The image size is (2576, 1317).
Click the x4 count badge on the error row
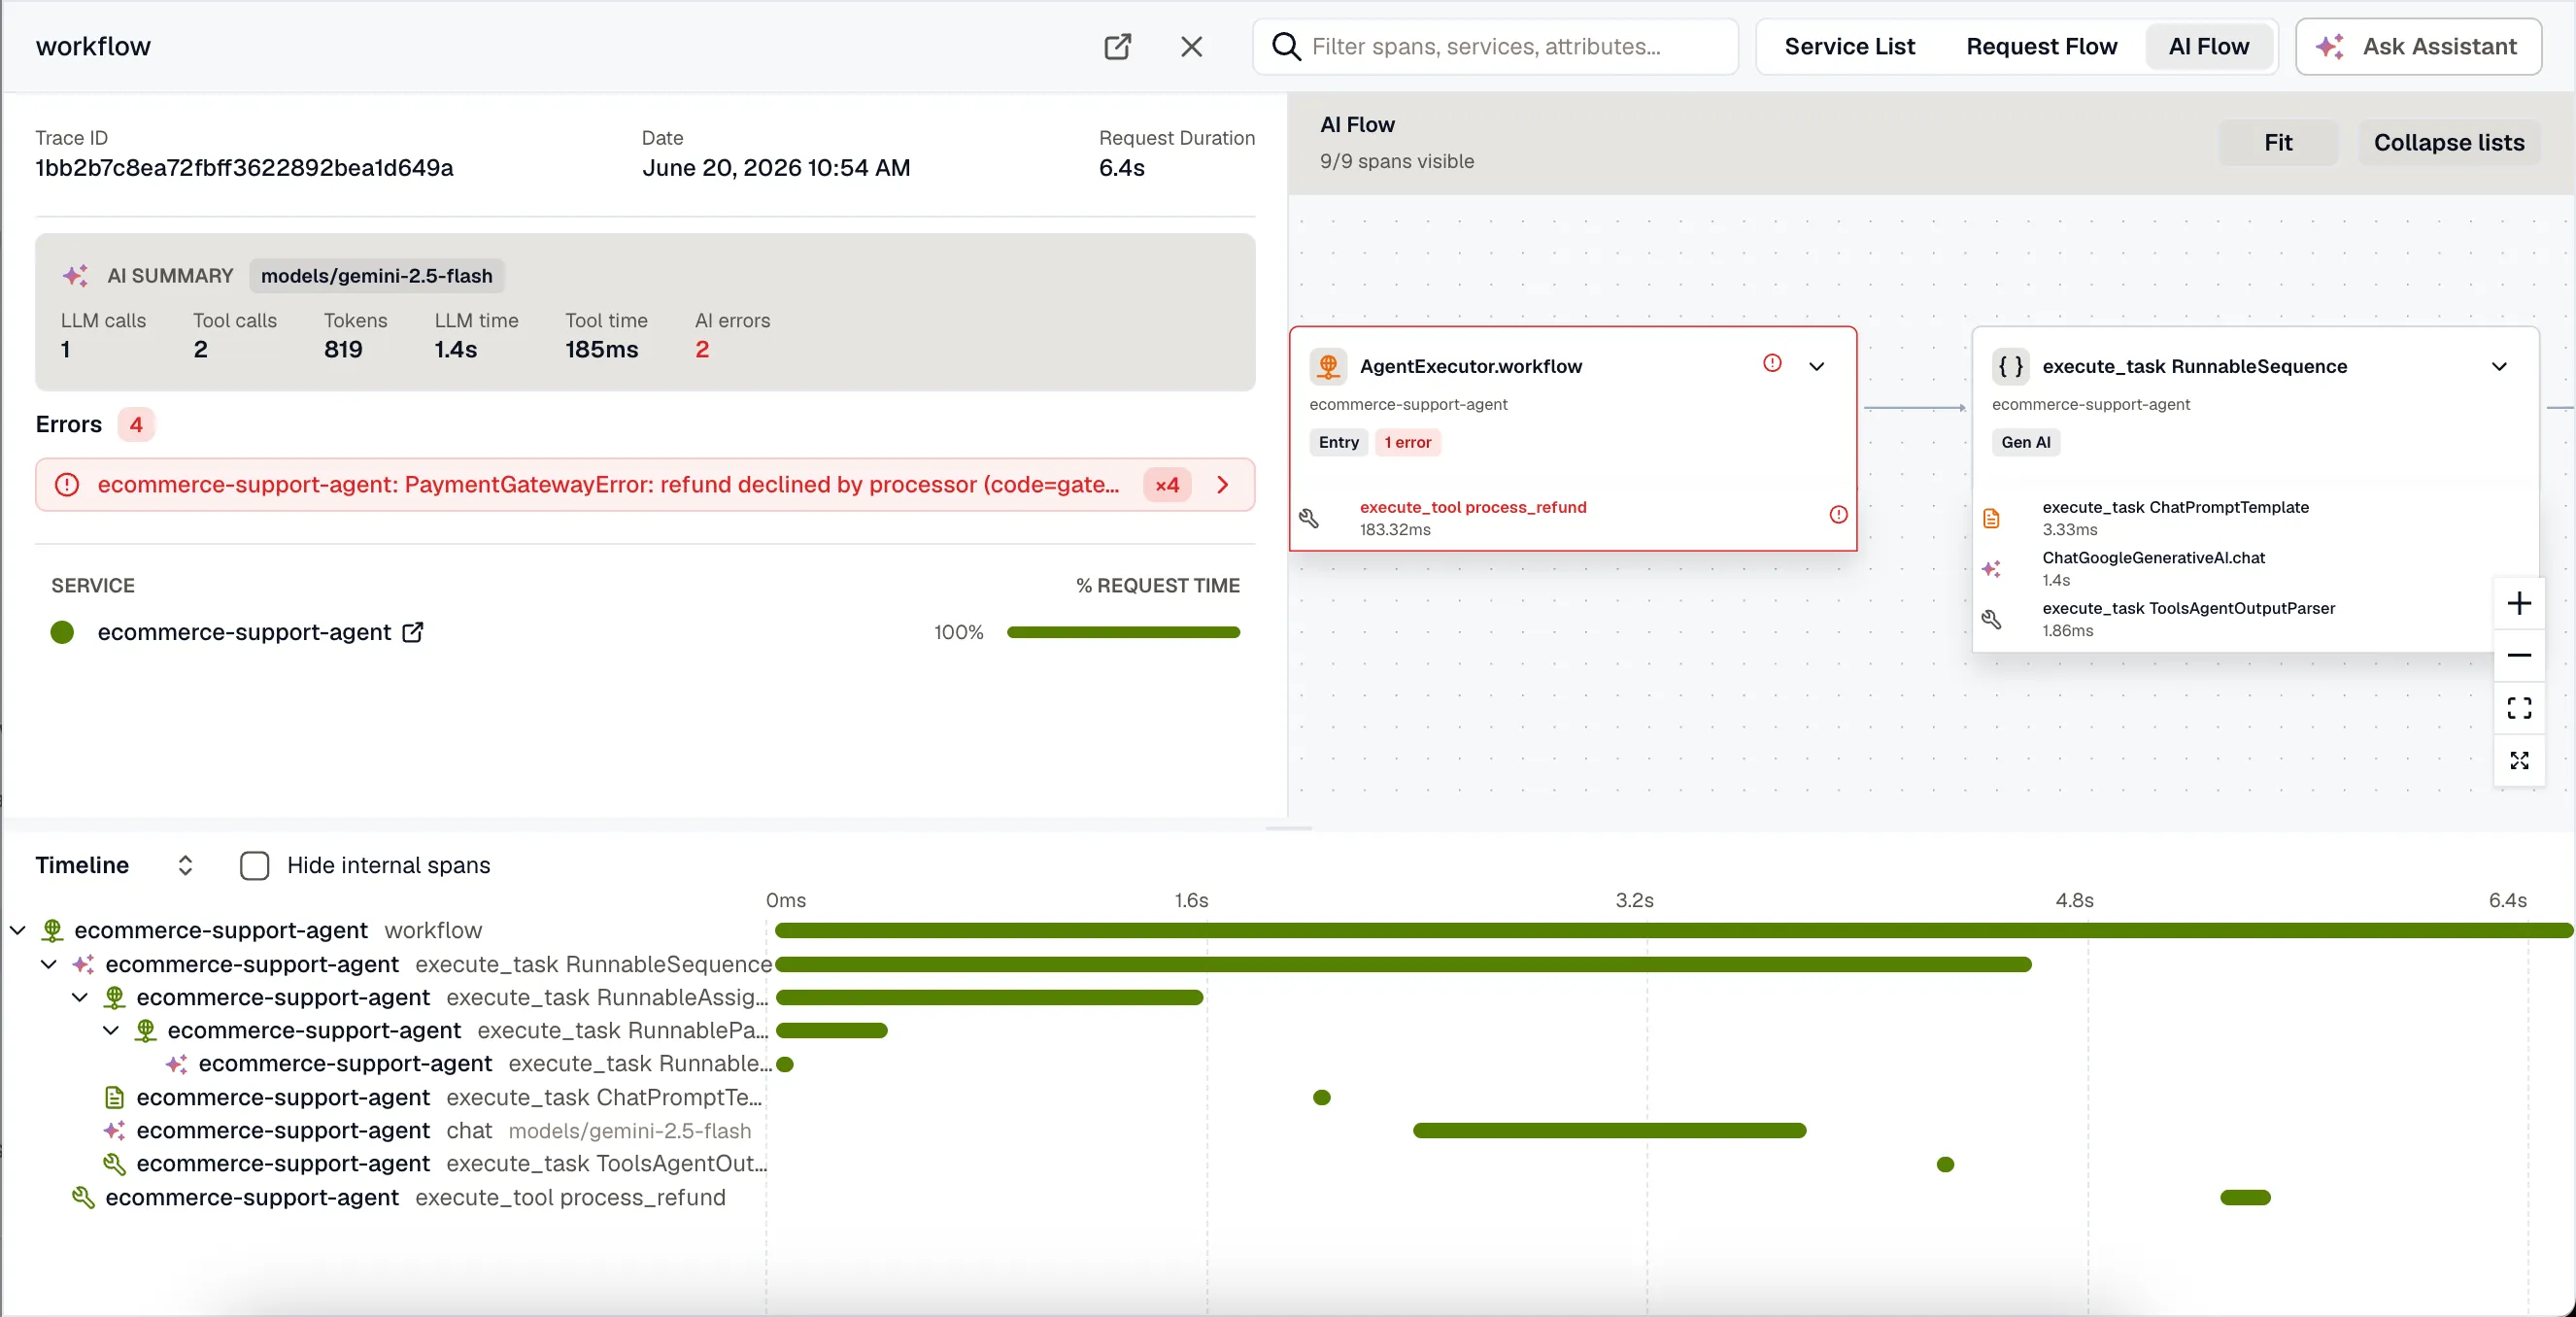coord(1166,484)
